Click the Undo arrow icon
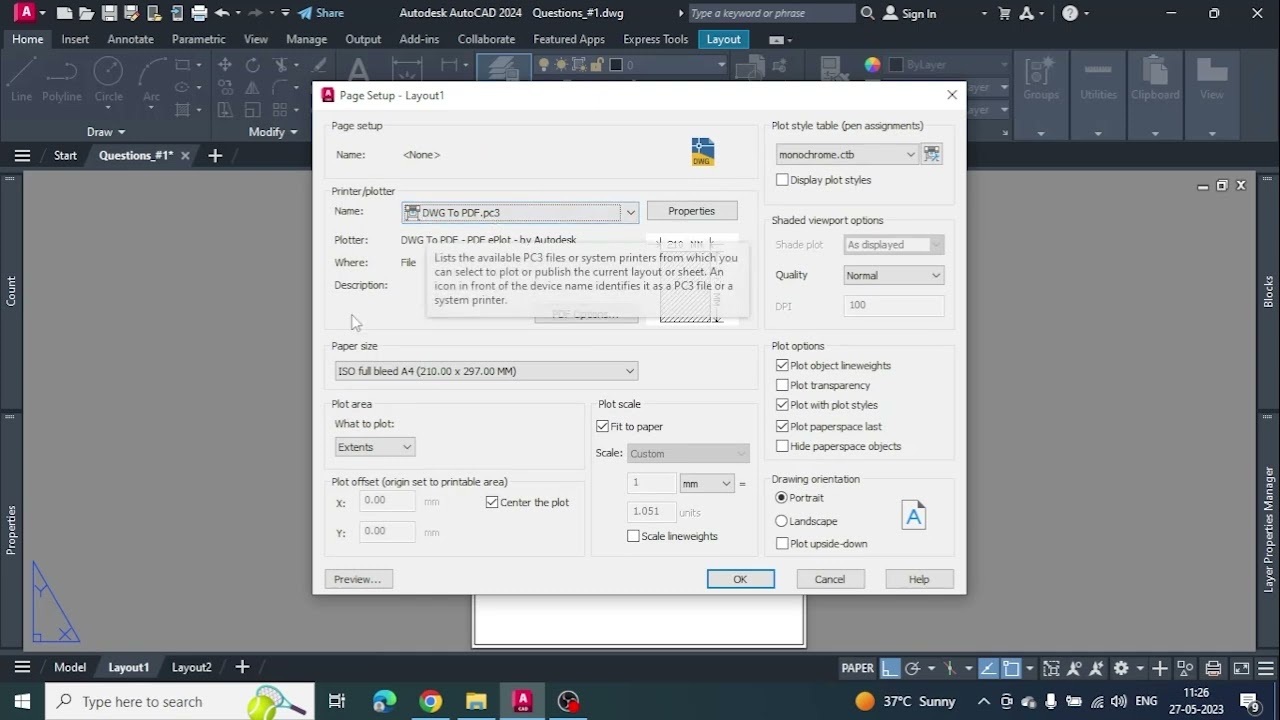Viewport: 1280px width, 720px height. pyautogui.click(x=222, y=14)
